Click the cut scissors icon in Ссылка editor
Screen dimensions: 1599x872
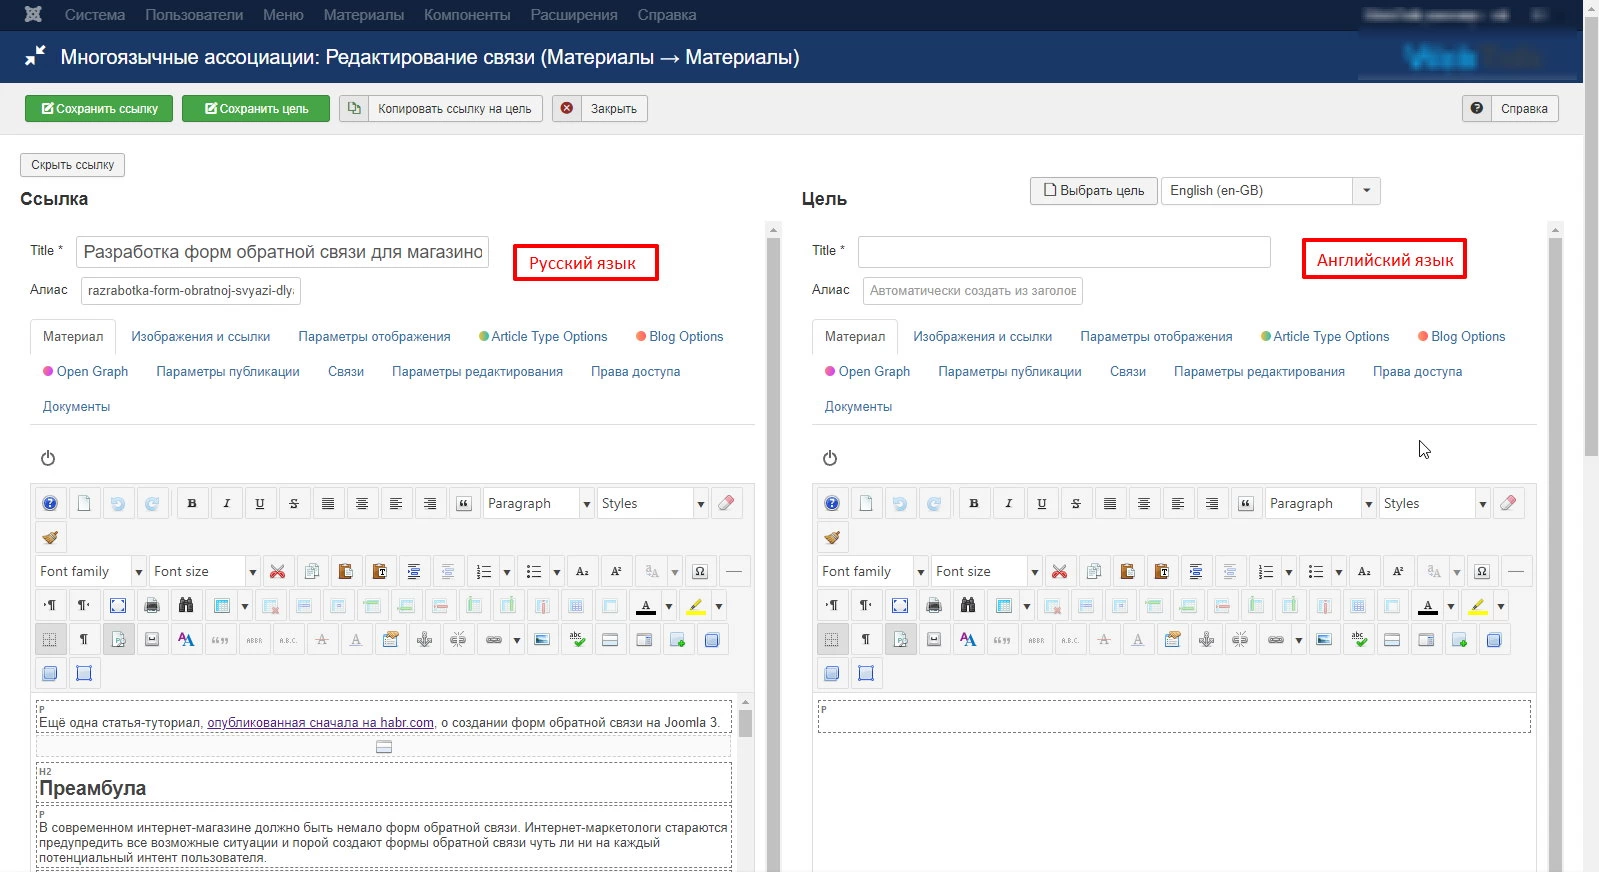(278, 571)
